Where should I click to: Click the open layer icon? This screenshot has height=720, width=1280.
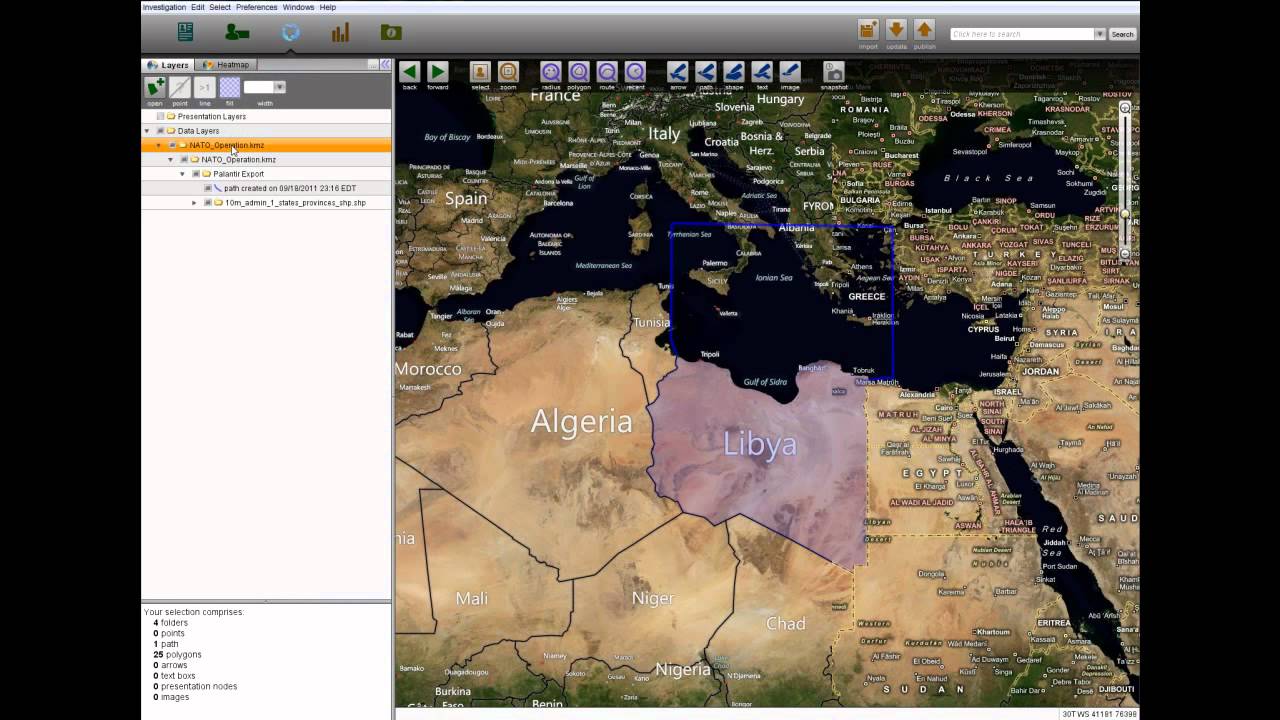(155, 87)
